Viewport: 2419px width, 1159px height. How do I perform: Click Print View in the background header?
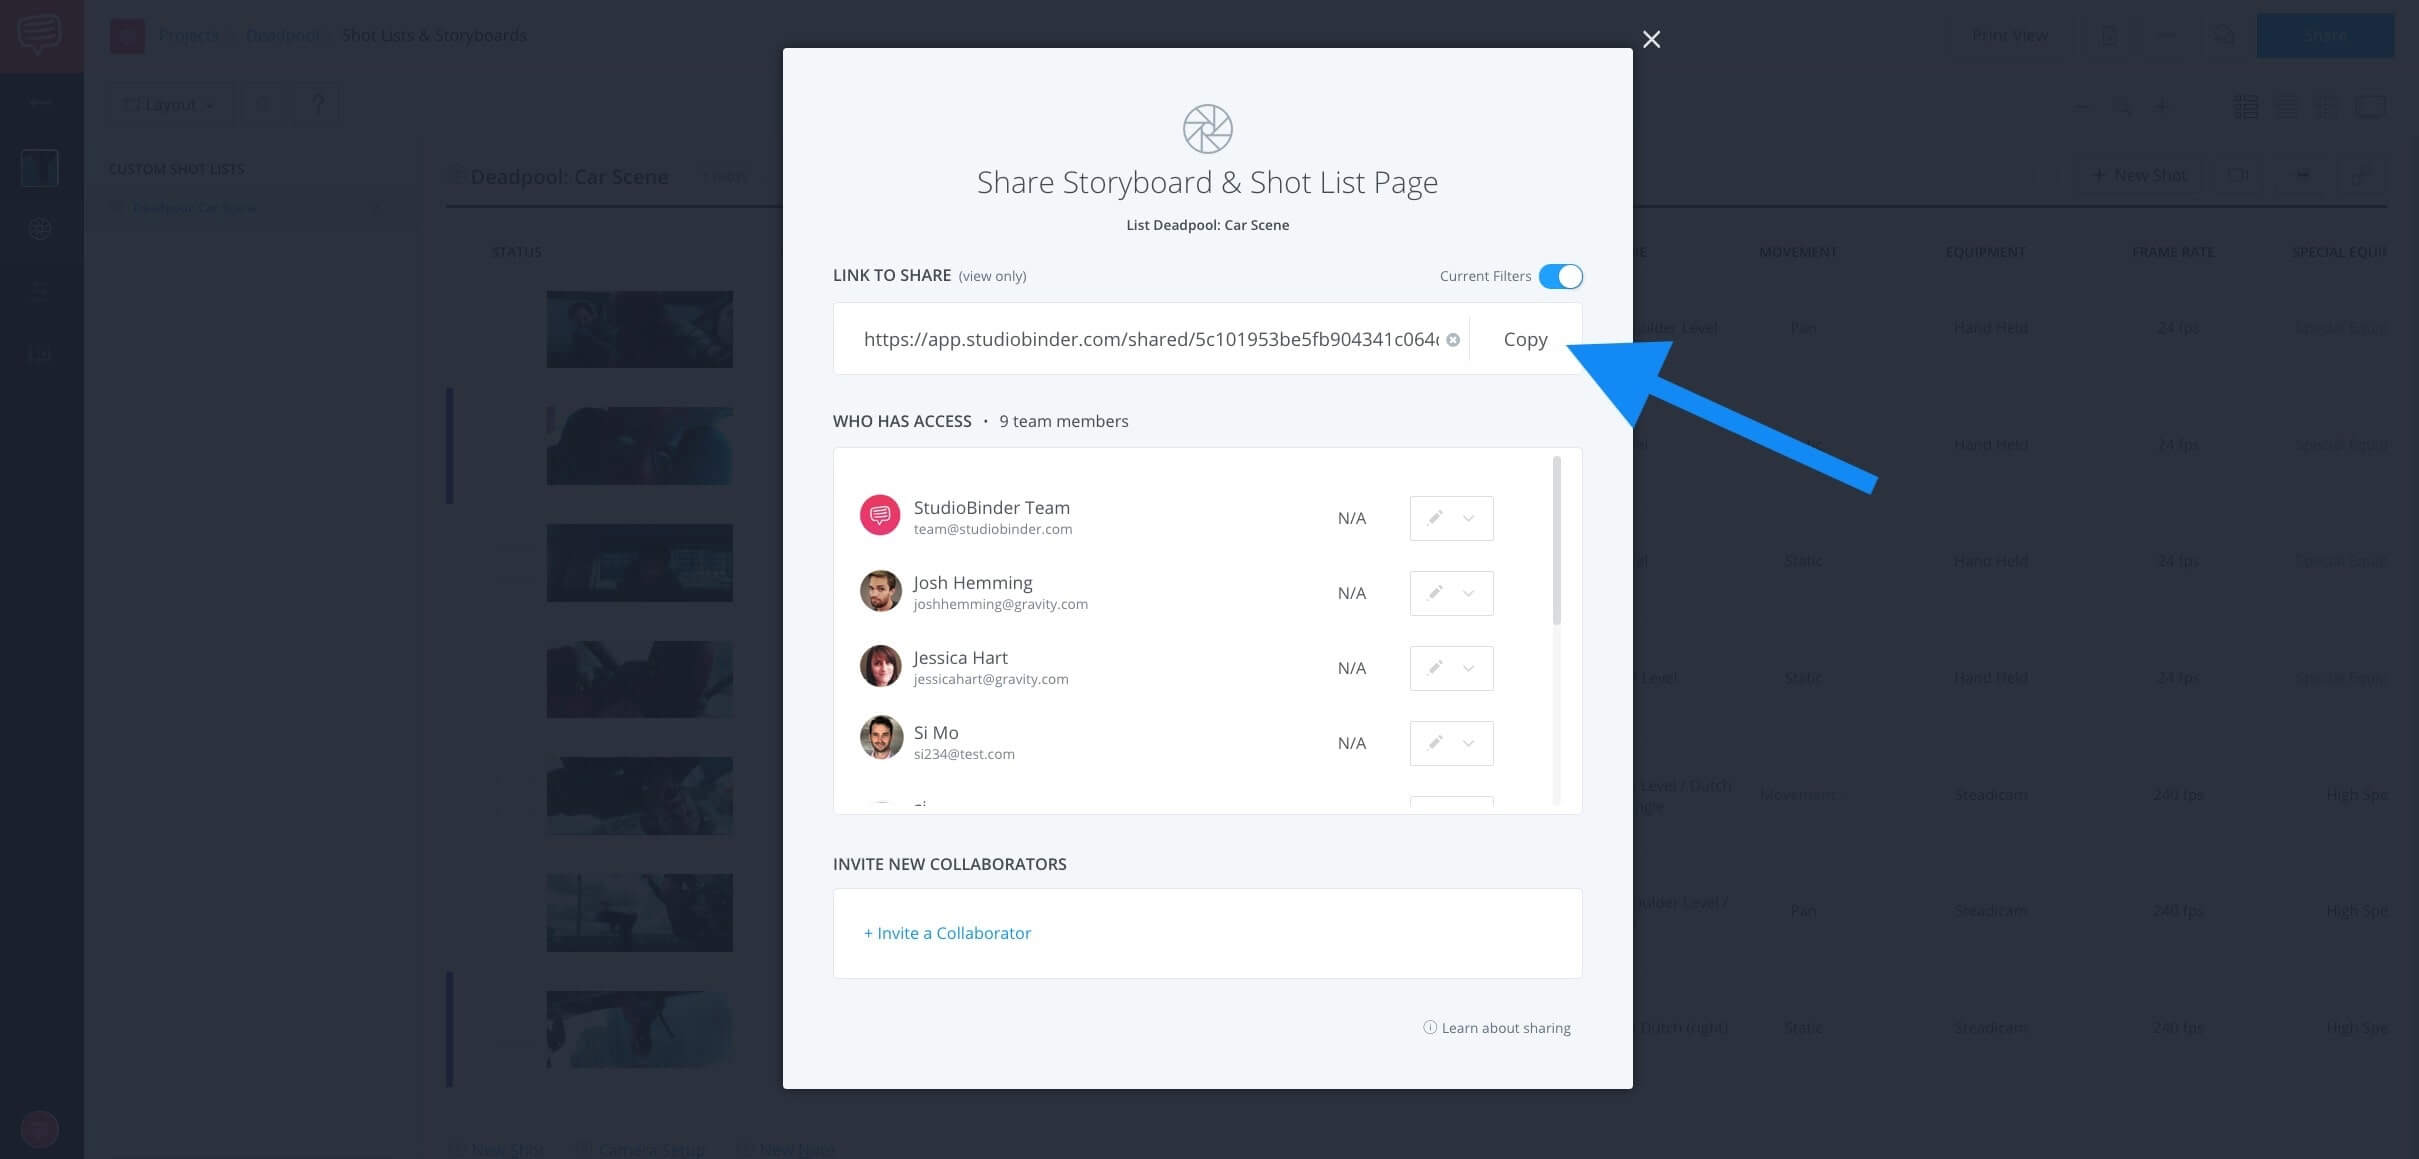(x=2009, y=36)
